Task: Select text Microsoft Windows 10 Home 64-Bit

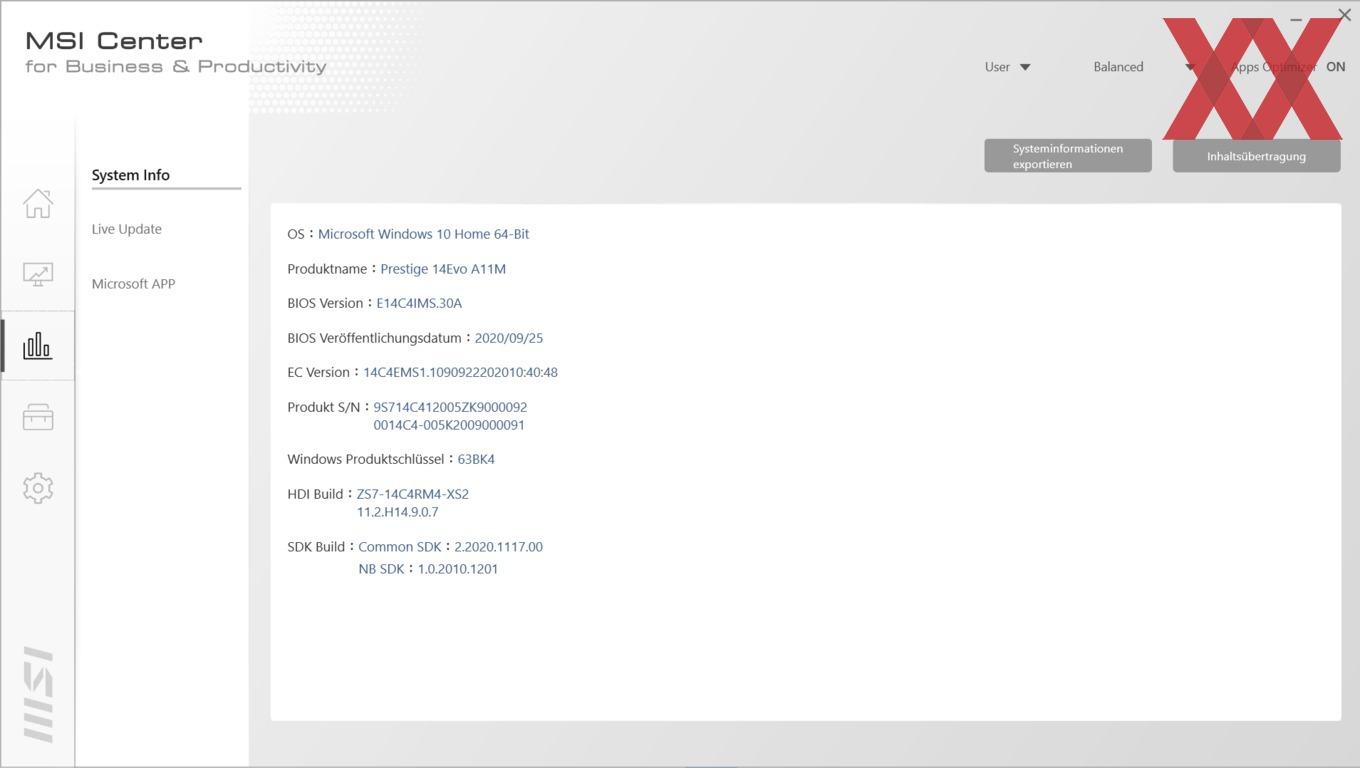Action: (x=424, y=234)
